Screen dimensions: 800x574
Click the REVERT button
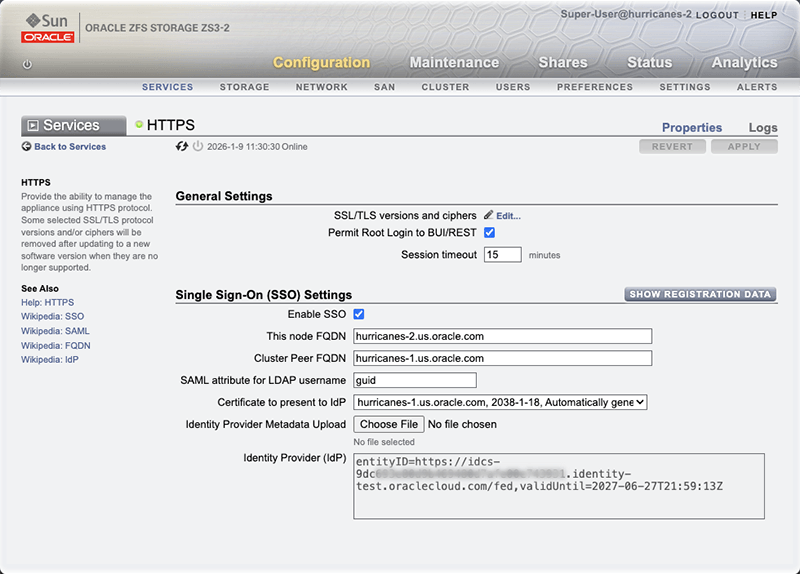tap(672, 146)
